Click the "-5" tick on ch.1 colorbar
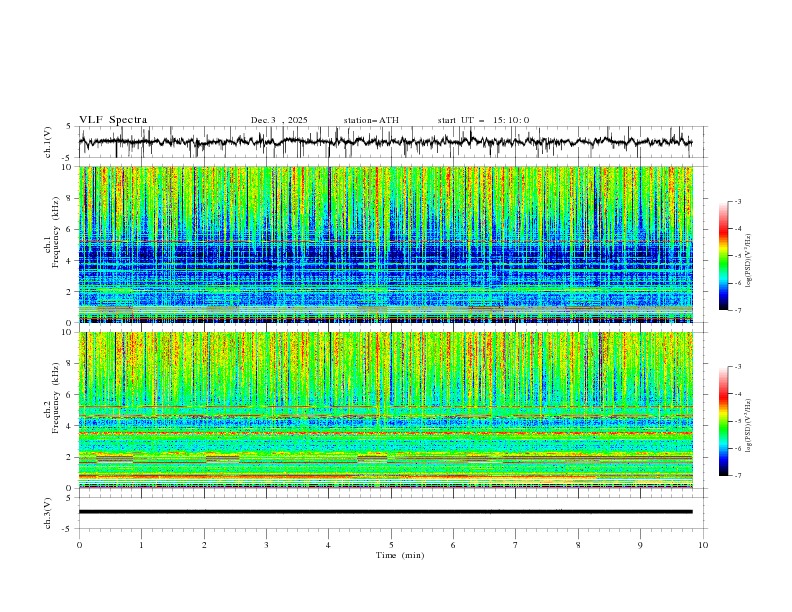Screen dimensions: 792x612 738,256
